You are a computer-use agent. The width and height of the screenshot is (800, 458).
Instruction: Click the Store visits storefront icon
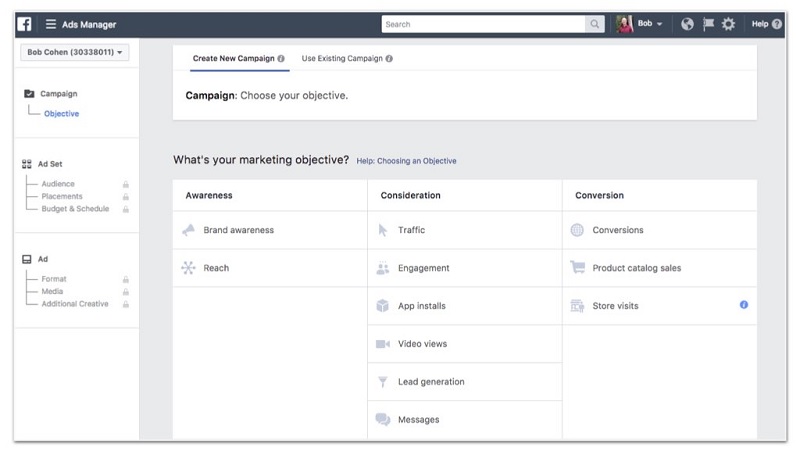coord(577,306)
